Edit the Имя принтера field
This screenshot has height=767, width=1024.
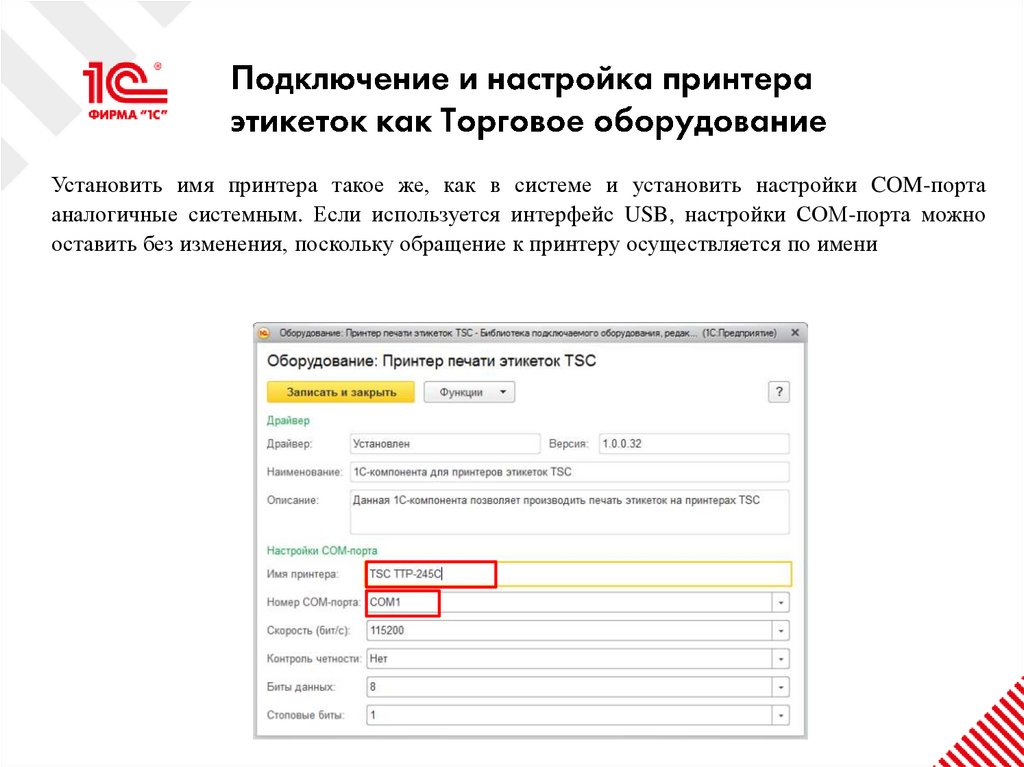coord(578,574)
